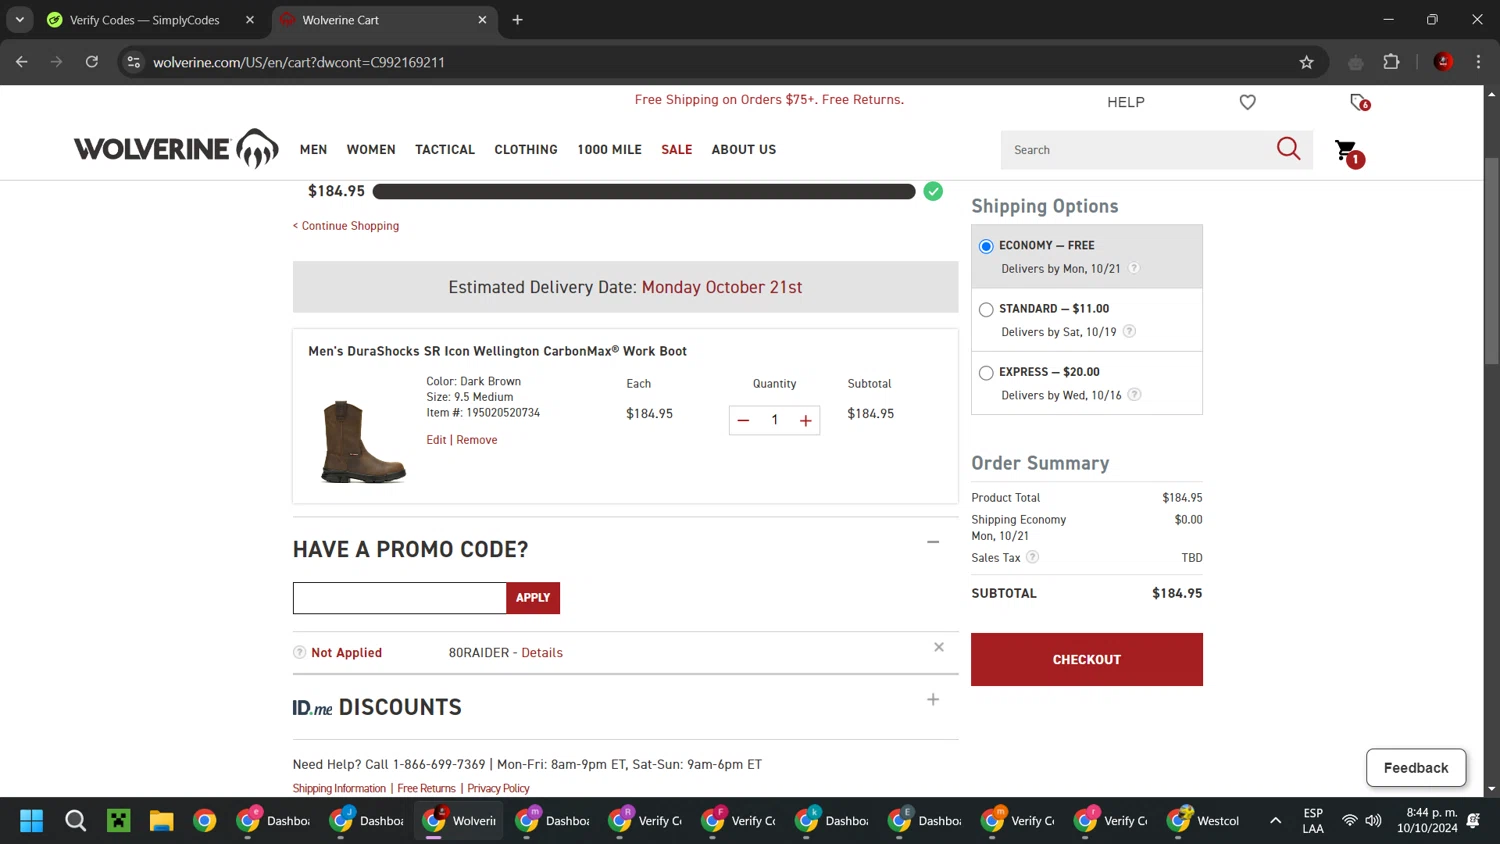Click the browser address bar URL
1500x844 pixels.
tap(299, 62)
